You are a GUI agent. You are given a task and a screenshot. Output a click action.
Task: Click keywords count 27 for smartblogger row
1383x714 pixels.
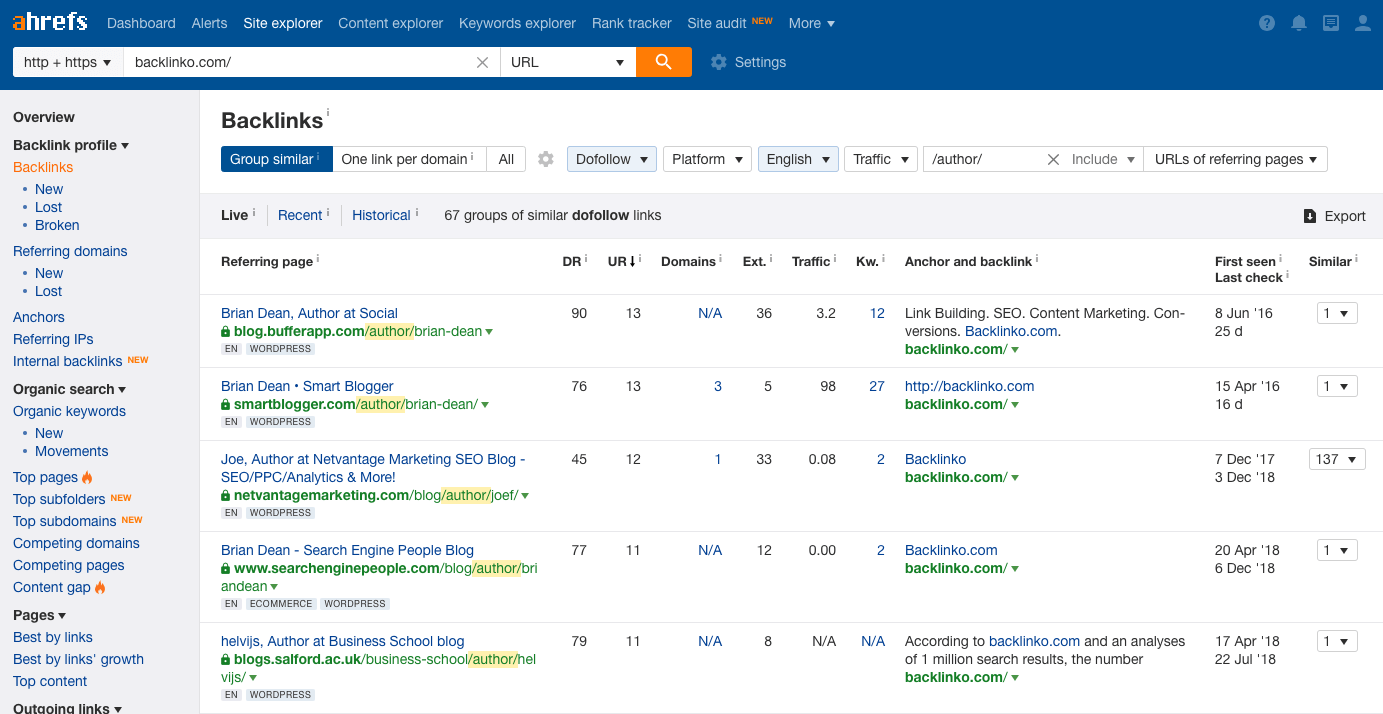click(x=877, y=386)
